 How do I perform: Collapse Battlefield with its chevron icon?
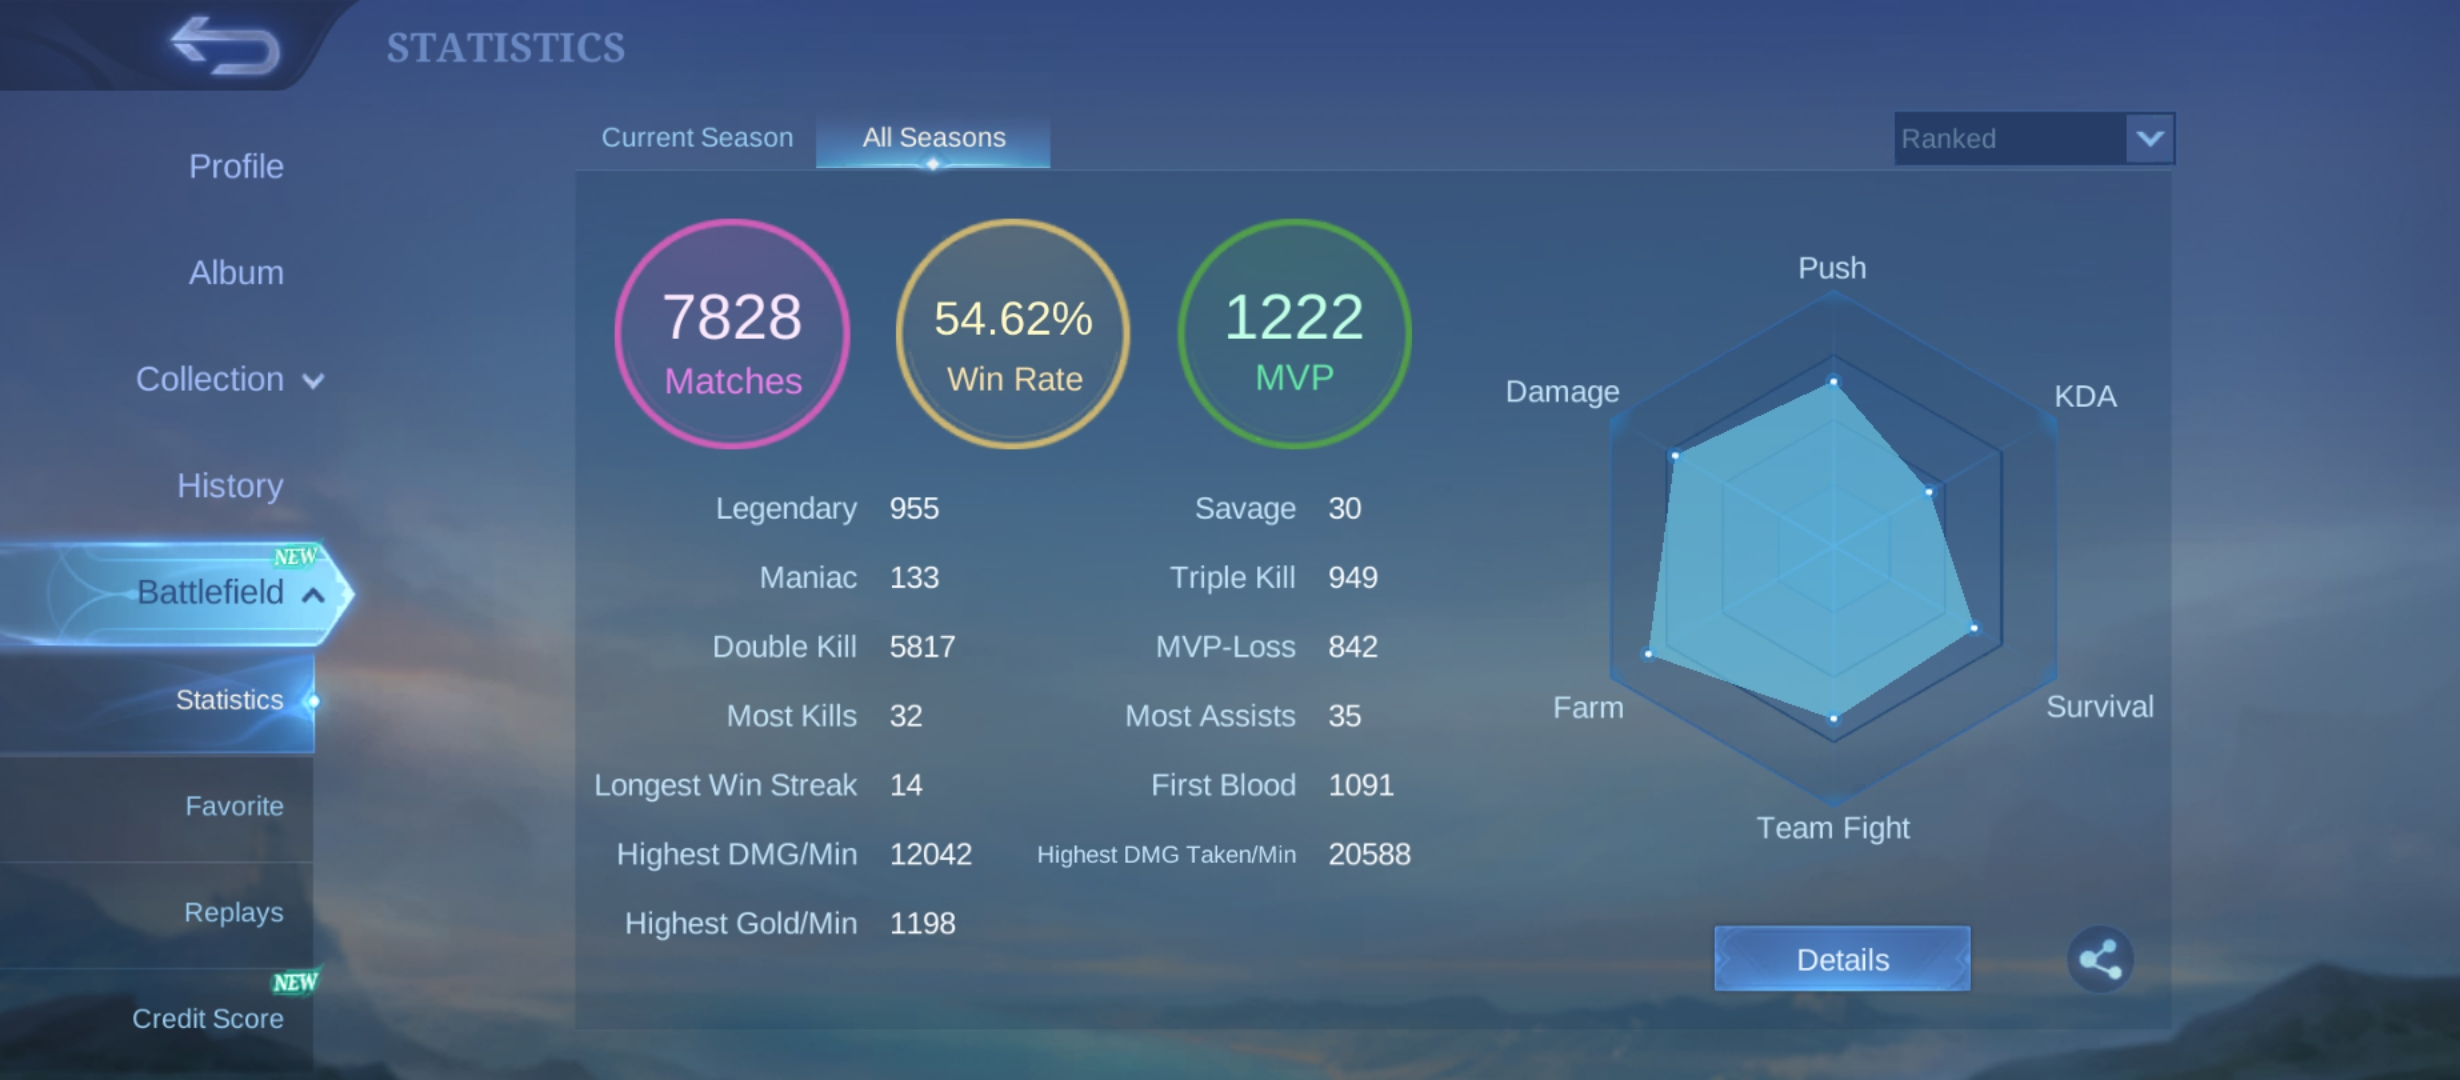(313, 595)
